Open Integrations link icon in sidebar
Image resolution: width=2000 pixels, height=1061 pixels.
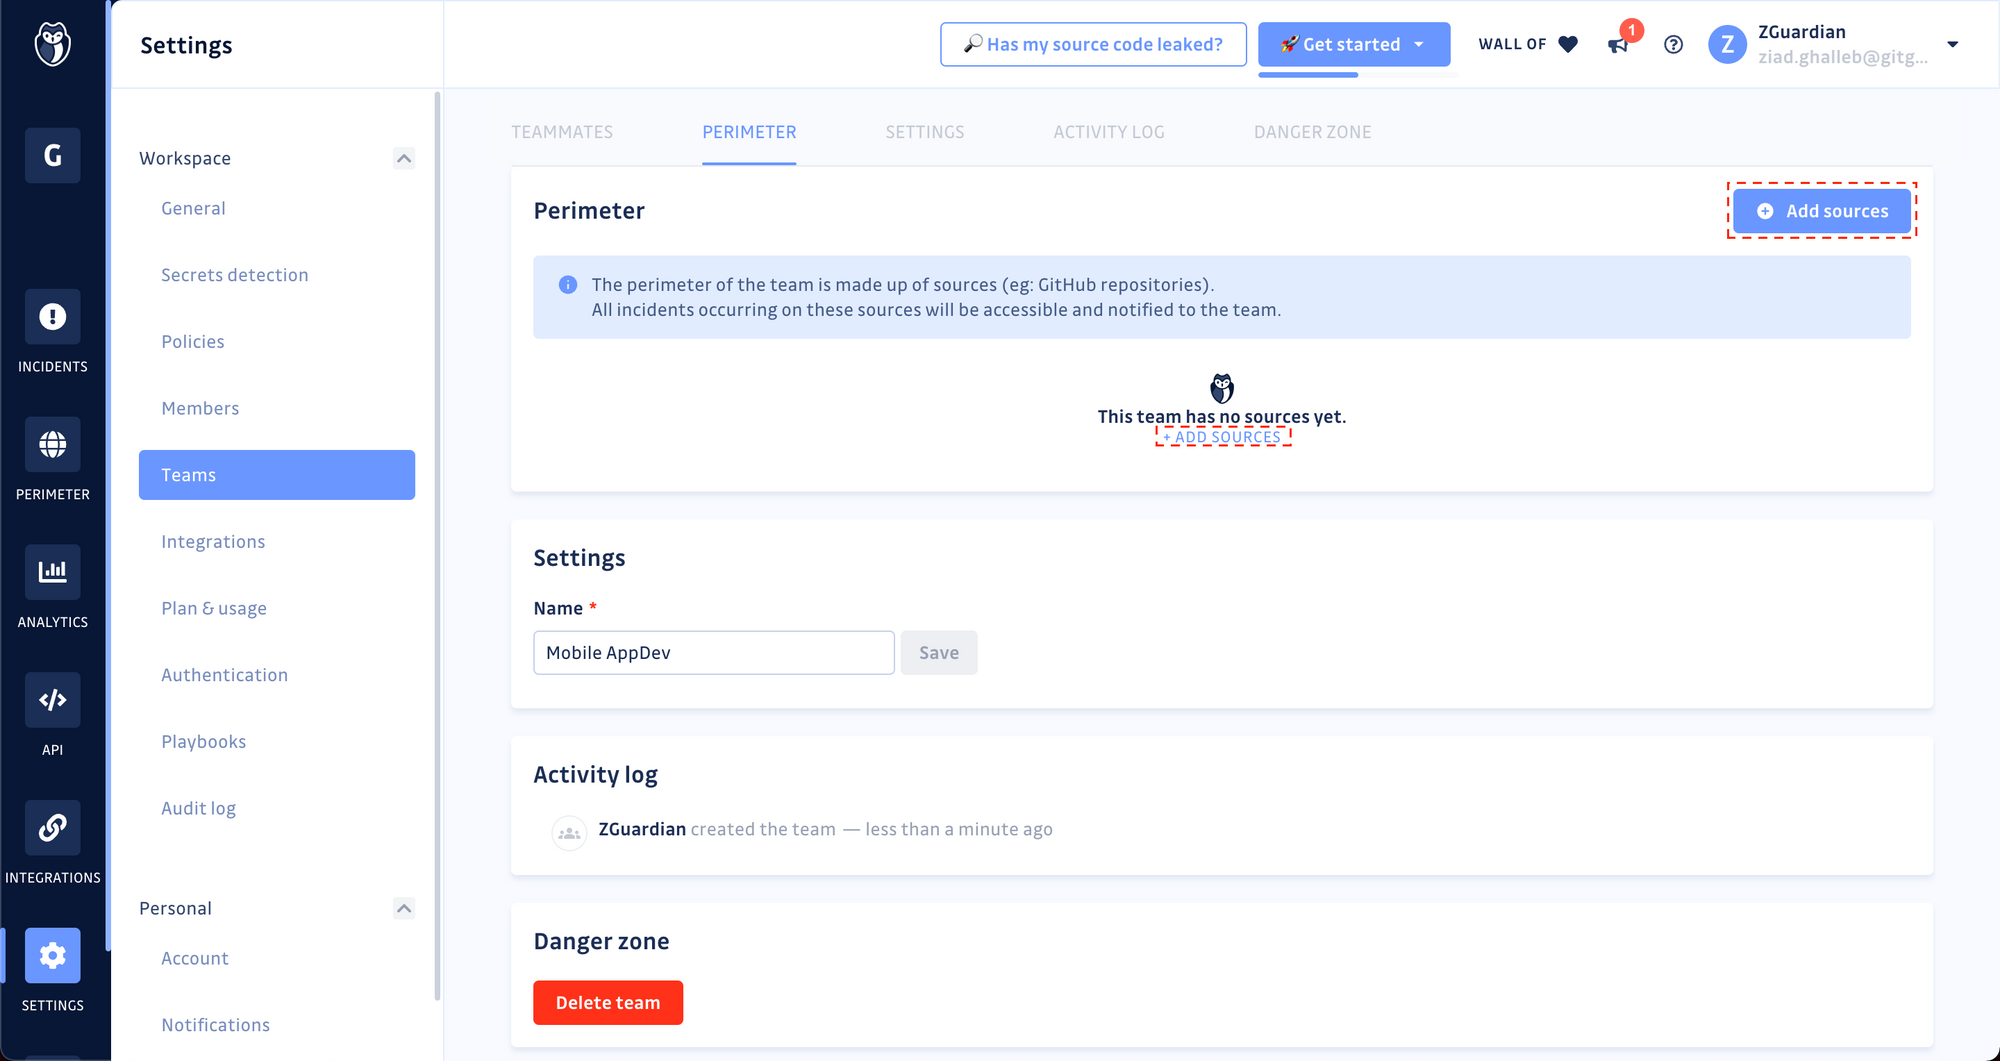pyautogui.click(x=53, y=828)
